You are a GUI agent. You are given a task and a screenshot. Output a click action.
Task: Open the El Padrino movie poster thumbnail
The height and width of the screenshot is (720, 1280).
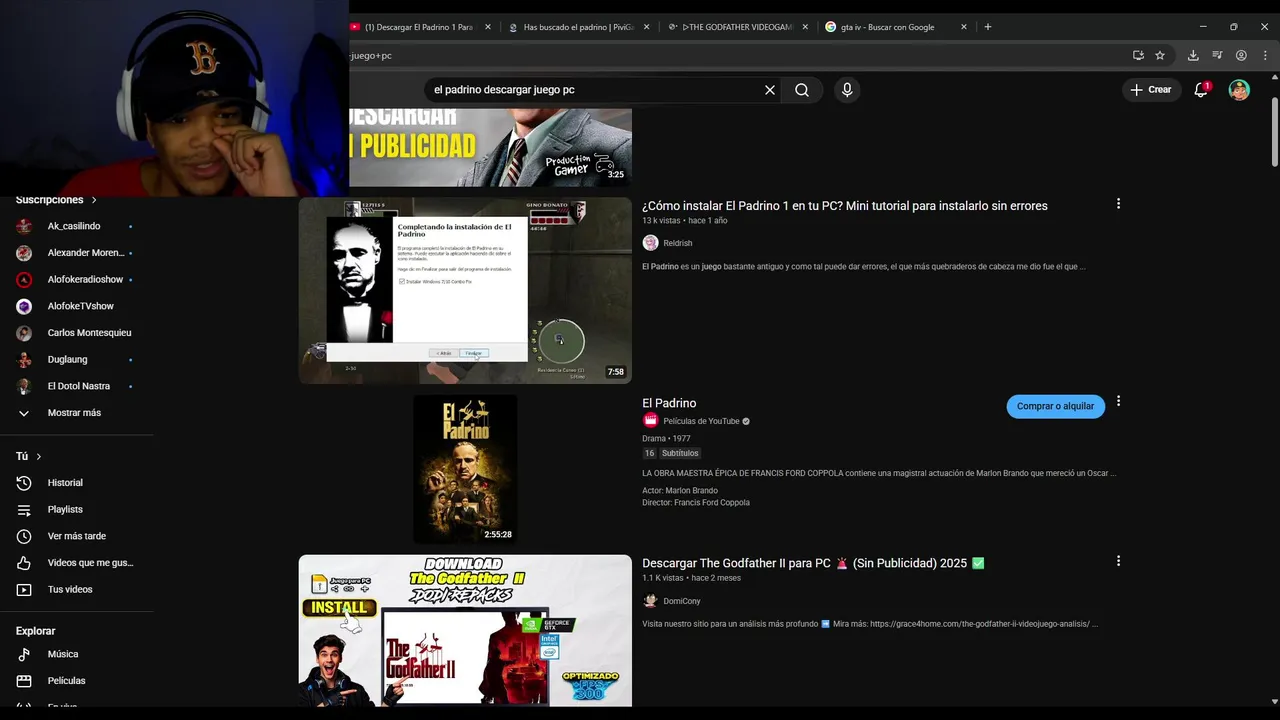click(x=465, y=469)
